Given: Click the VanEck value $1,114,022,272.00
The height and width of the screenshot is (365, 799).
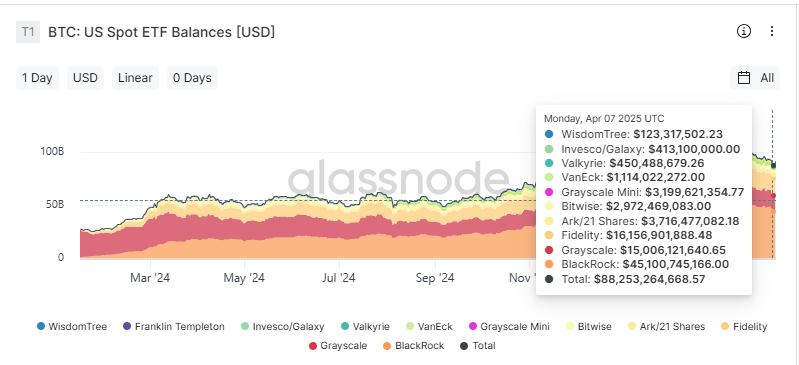Looking at the screenshot, I should coord(656,177).
